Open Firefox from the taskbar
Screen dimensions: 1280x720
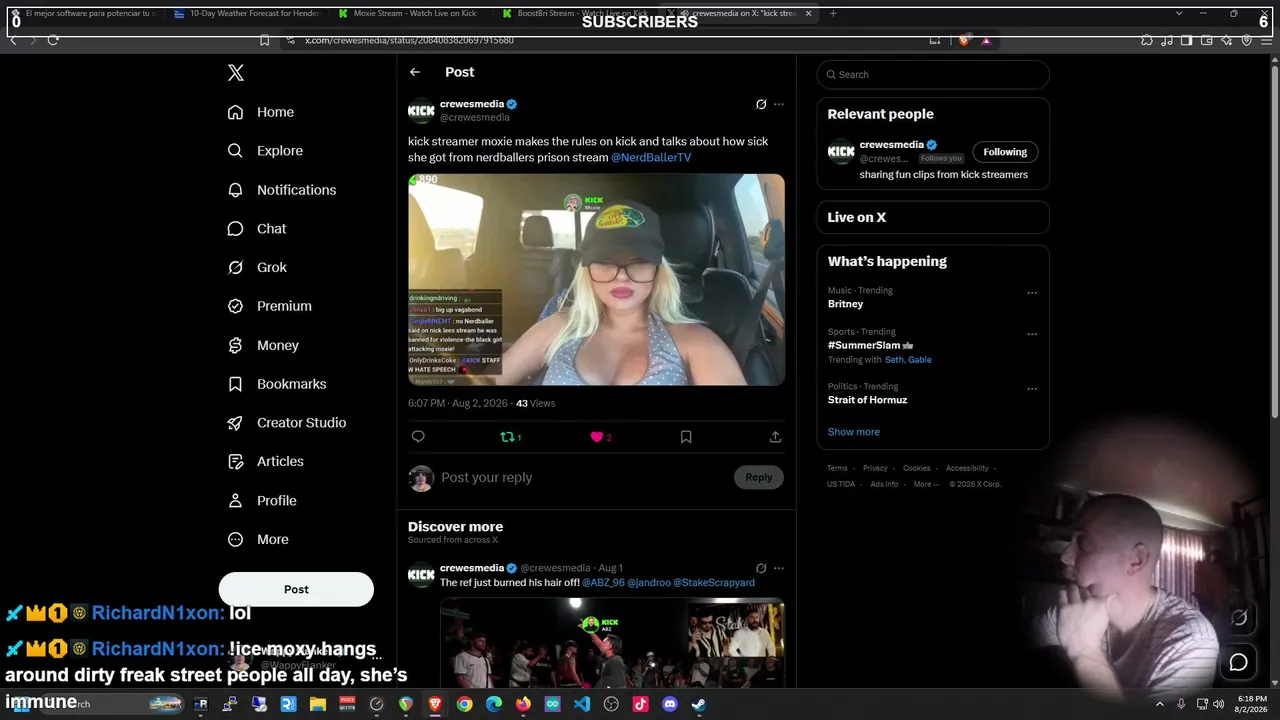pyautogui.click(x=523, y=704)
